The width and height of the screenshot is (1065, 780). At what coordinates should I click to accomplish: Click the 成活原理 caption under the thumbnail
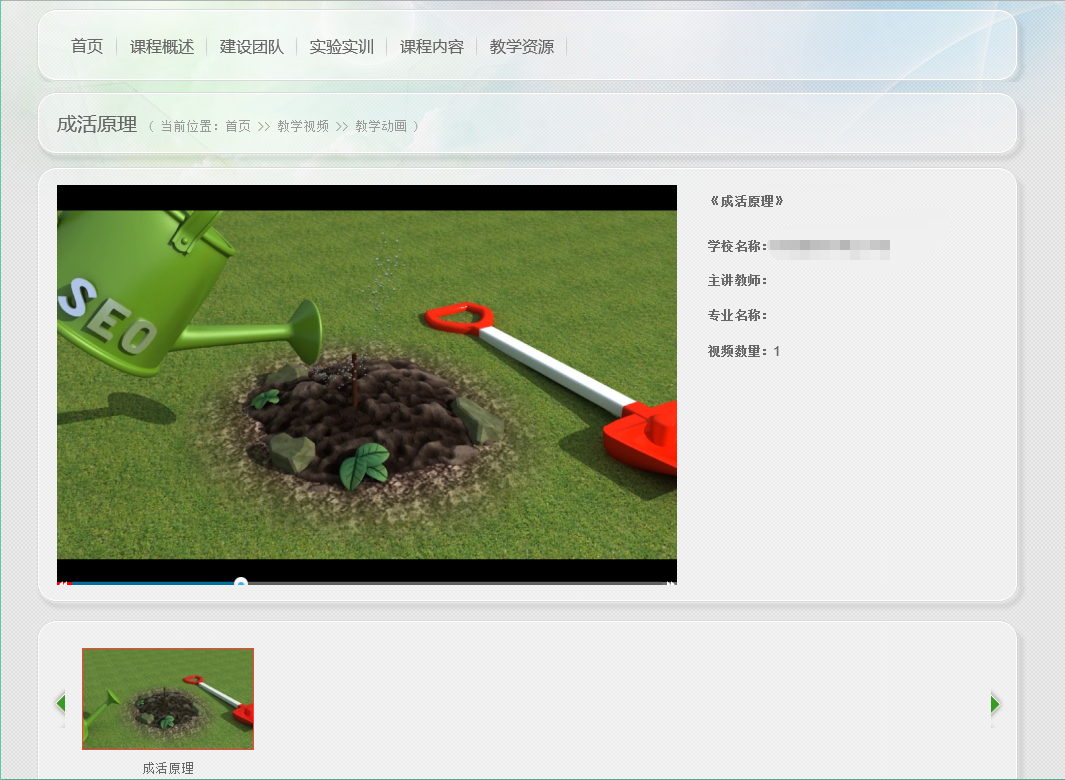(x=168, y=768)
